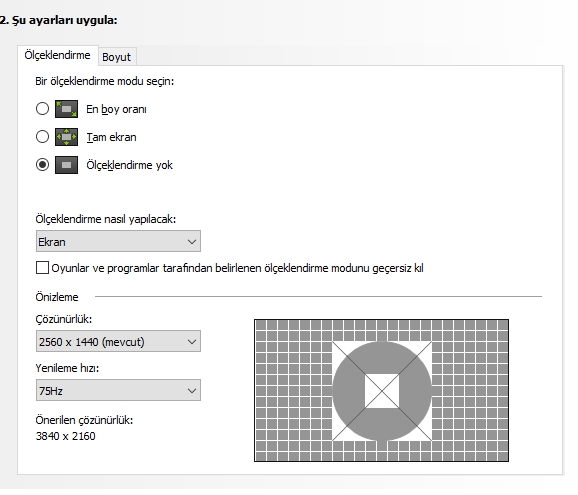
Task: Click the En boy oranı scaling icon
Action: point(66,109)
